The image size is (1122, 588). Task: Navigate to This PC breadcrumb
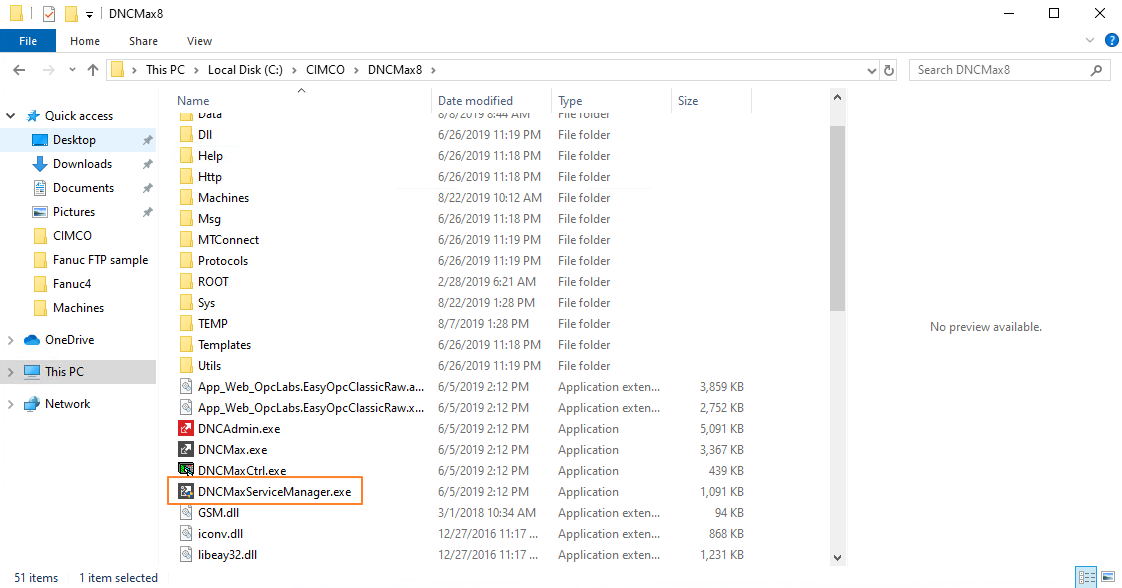[165, 70]
